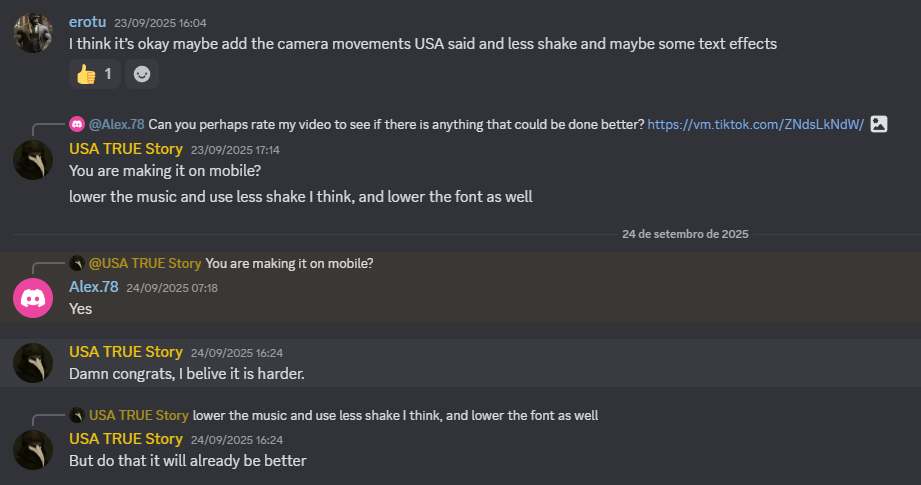This screenshot has width=921, height=485.
Task: Click the @Alex.78 mention in reply preview
Action: (117, 125)
